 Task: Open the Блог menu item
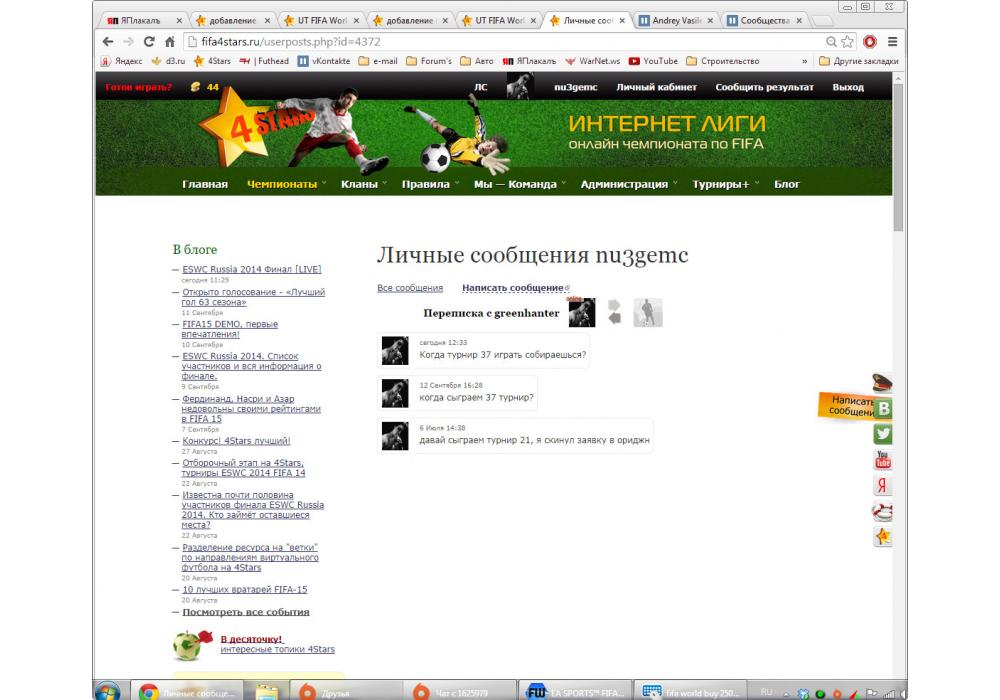pos(787,184)
